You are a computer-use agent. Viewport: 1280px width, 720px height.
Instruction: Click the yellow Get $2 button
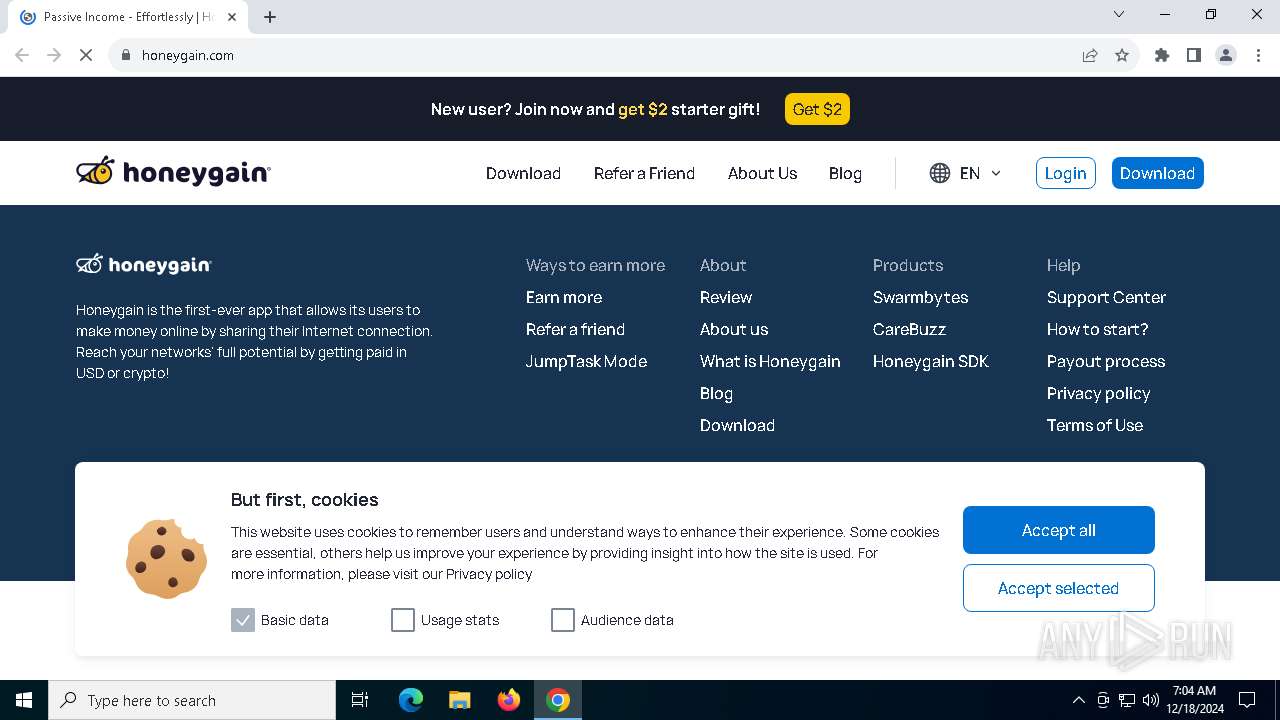[x=817, y=109]
